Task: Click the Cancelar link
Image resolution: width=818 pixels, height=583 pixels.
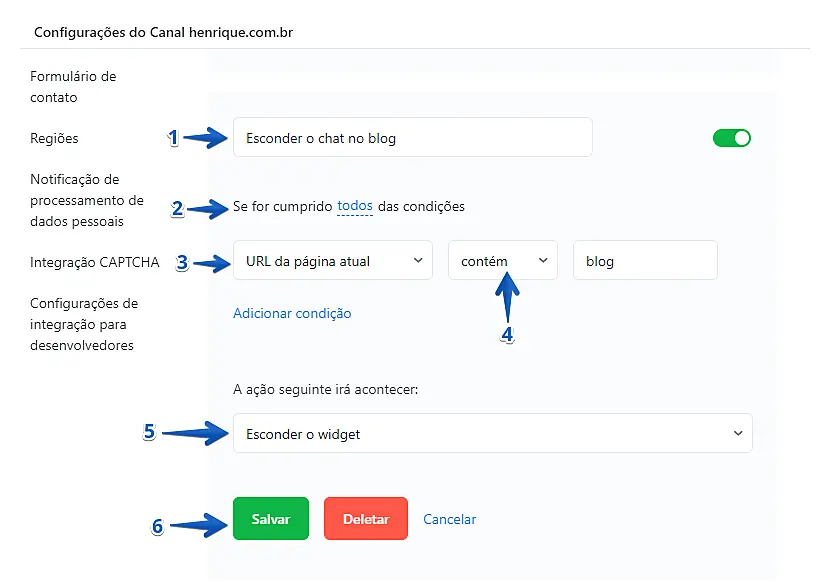Action: coord(450,519)
